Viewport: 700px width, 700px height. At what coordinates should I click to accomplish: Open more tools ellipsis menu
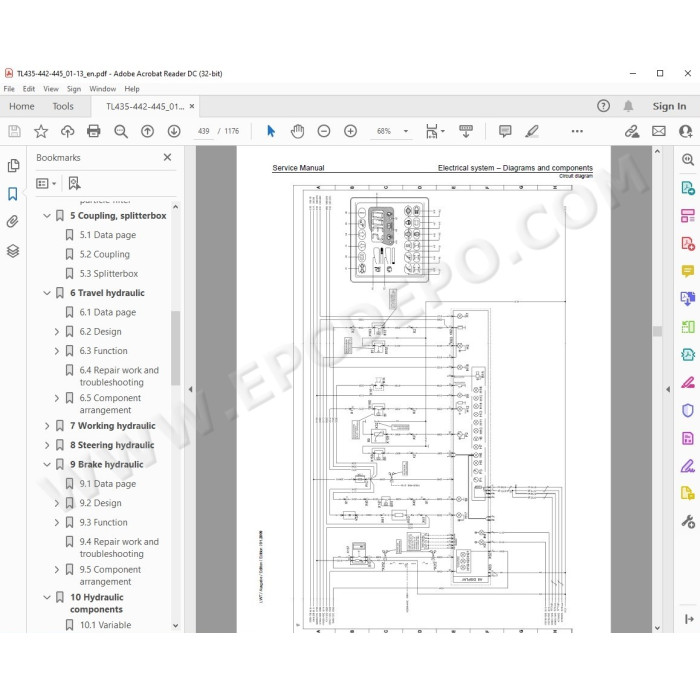pos(577,131)
